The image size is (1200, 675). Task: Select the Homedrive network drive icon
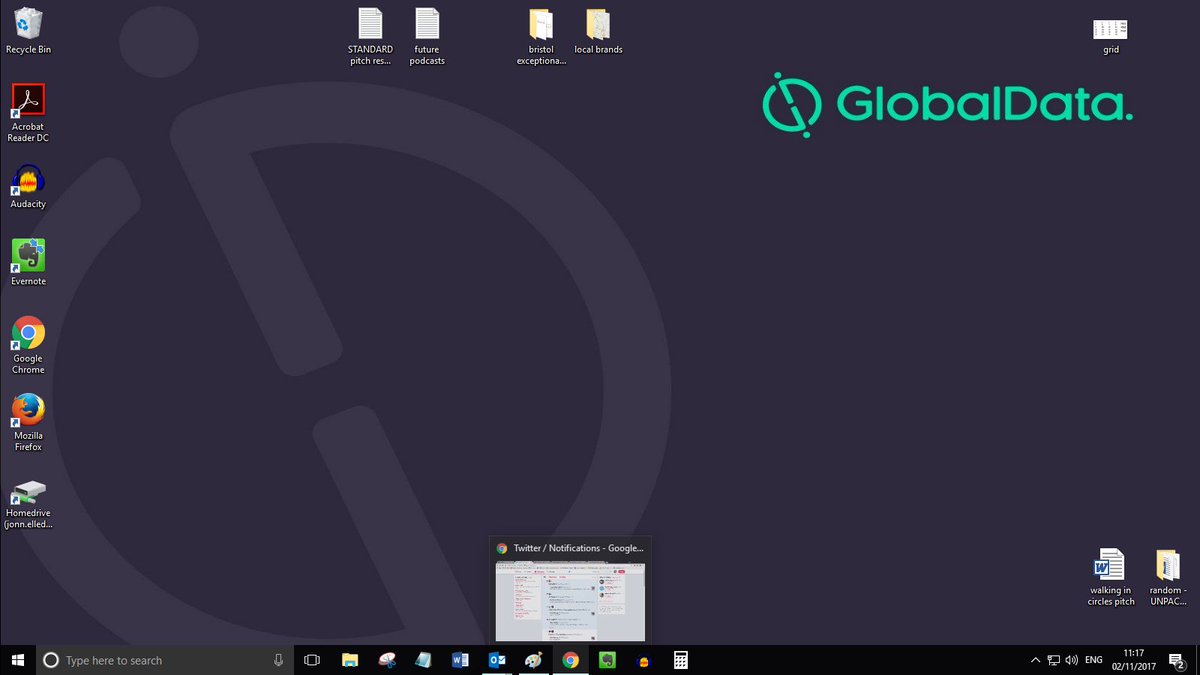coord(28,503)
